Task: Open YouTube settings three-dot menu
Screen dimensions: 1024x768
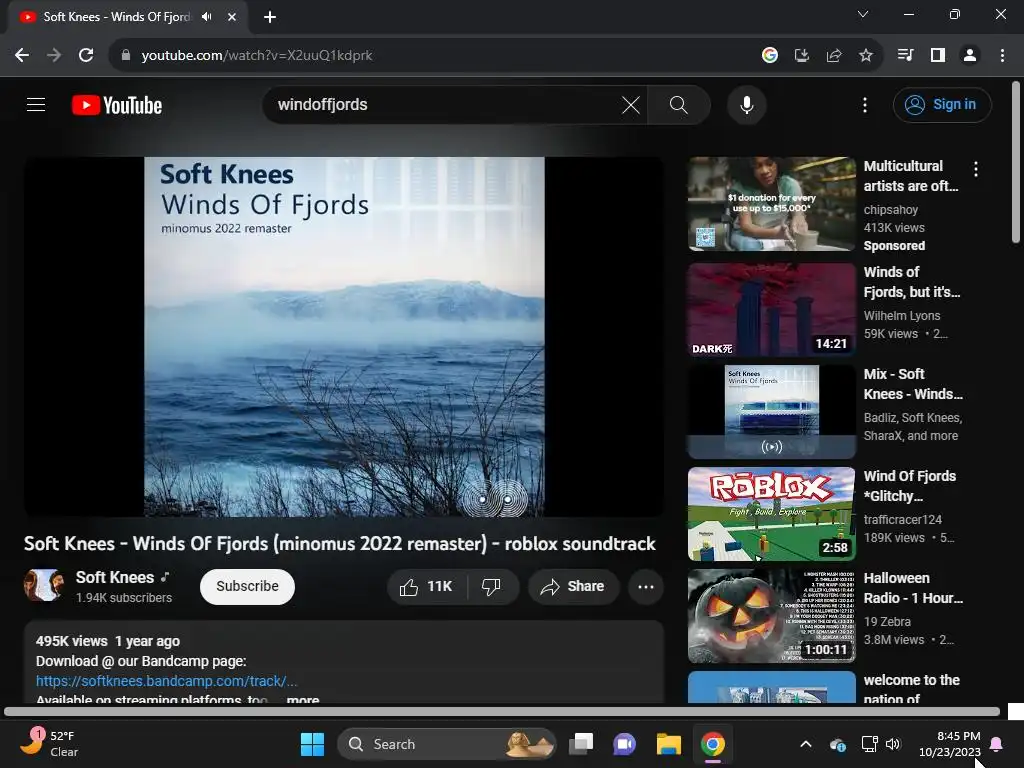Action: click(x=865, y=104)
